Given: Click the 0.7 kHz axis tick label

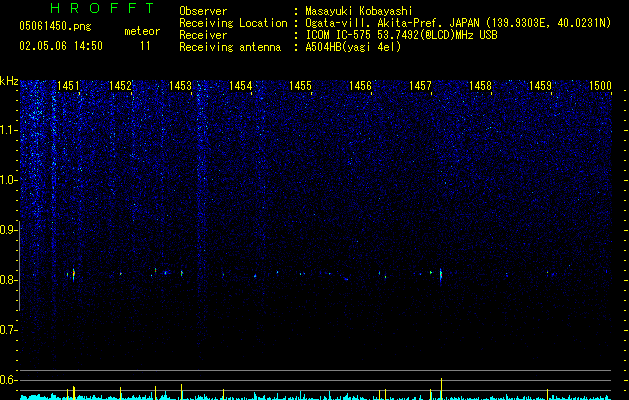Looking at the screenshot, I should point(8,330).
